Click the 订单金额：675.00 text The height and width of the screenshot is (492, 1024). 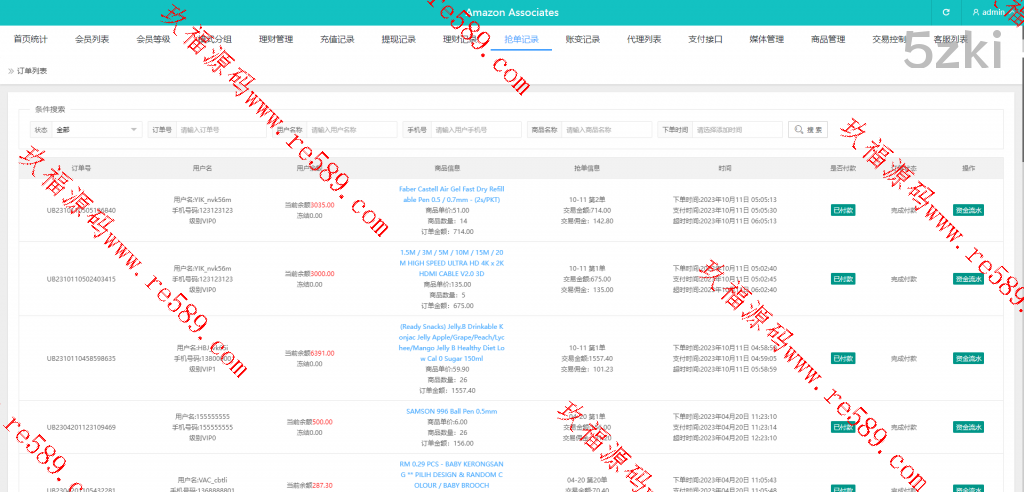(446, 305)
